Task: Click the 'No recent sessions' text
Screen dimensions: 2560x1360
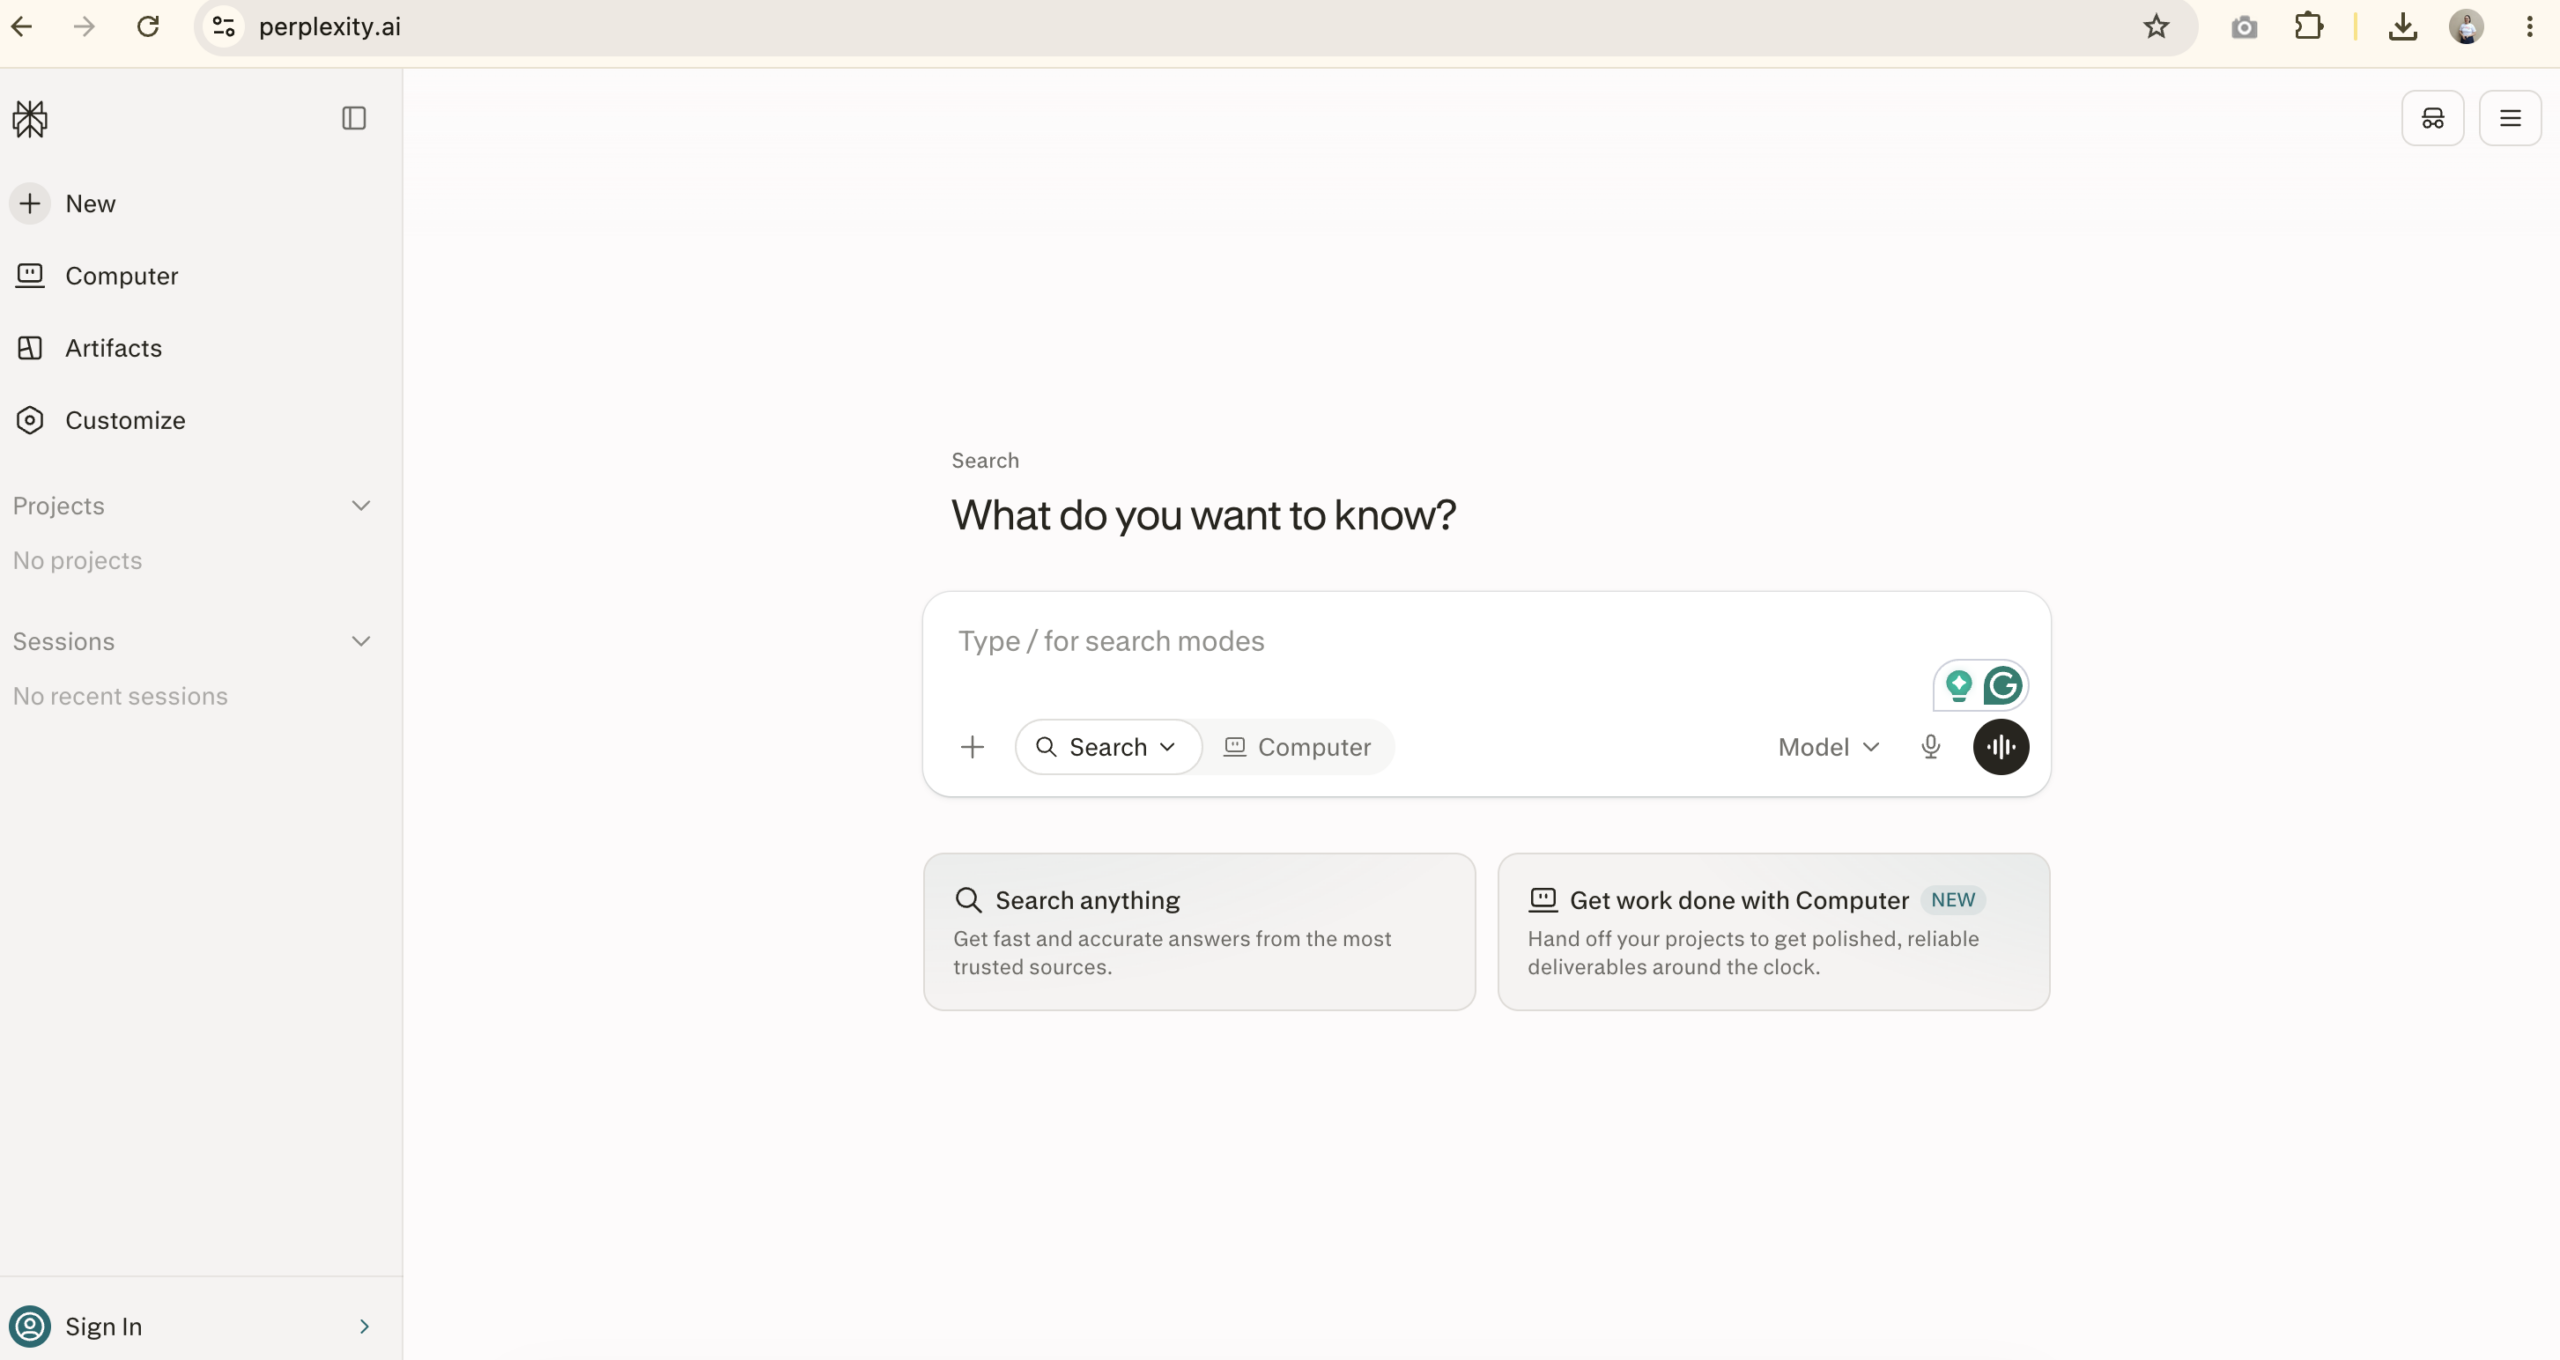Action: 120,696
